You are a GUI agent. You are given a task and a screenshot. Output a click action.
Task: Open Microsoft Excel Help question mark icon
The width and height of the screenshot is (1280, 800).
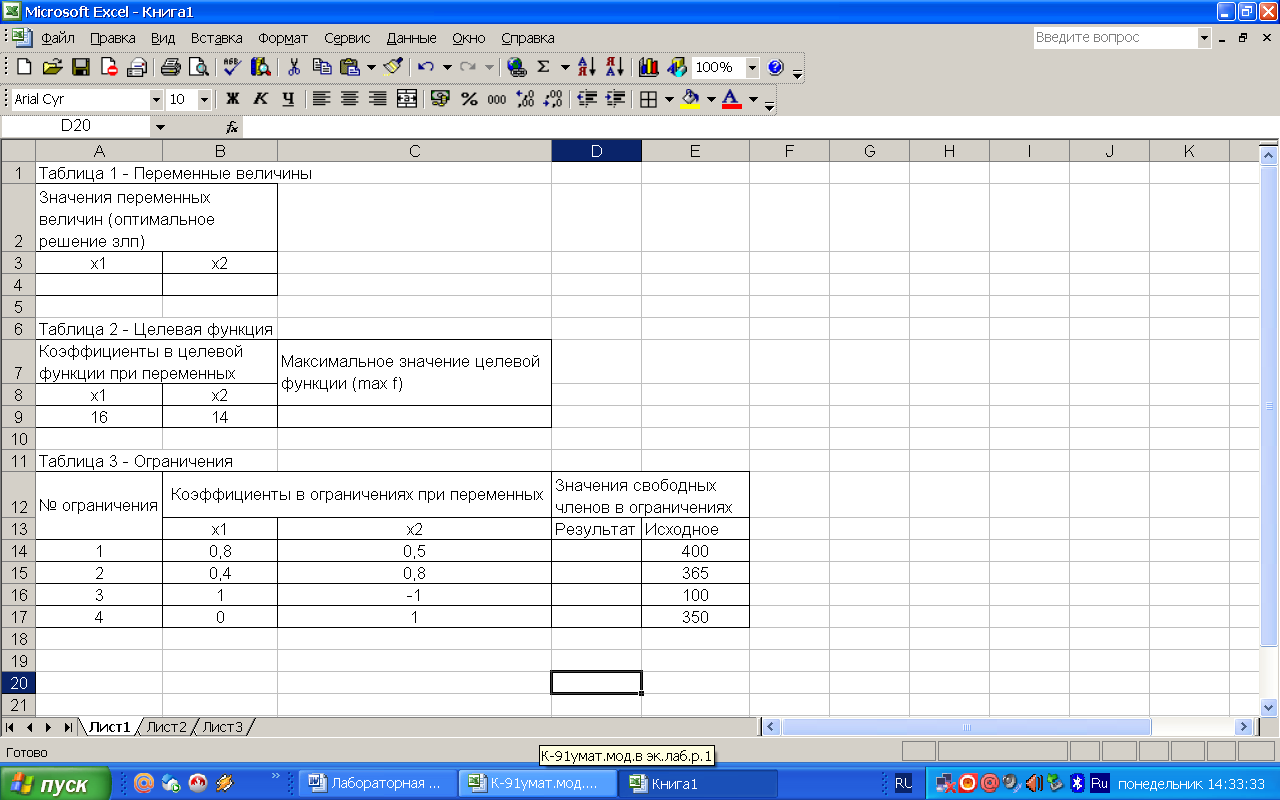click(775, 67)
